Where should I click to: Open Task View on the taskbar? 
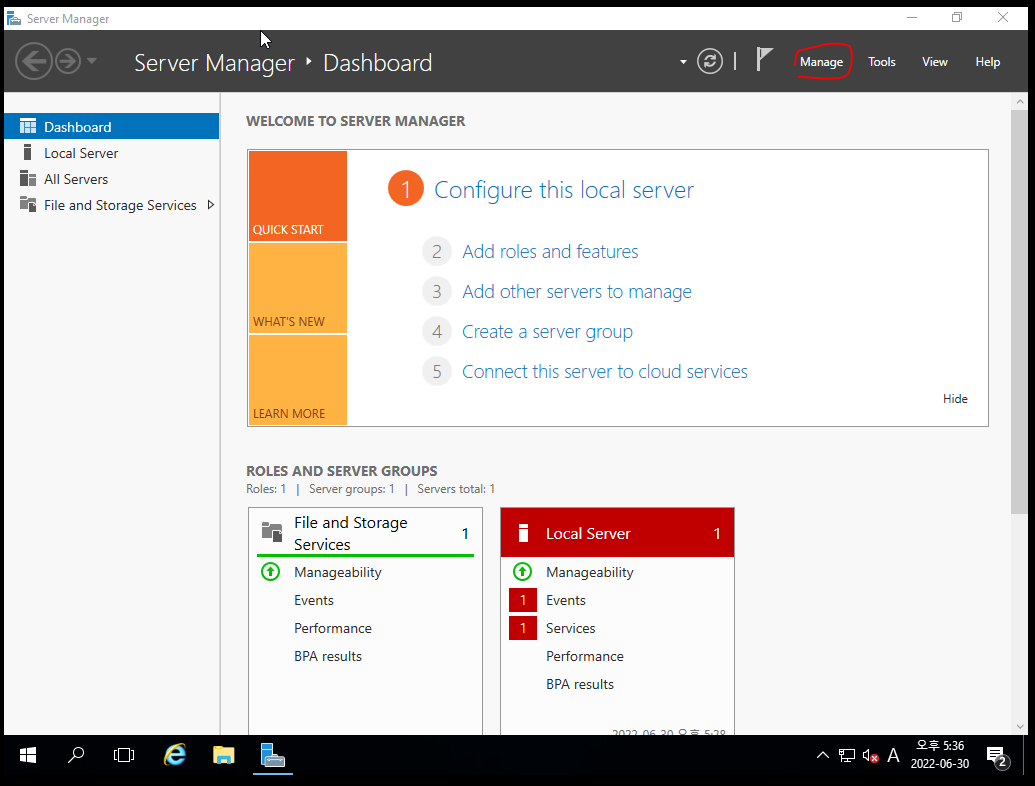[123, 755]
